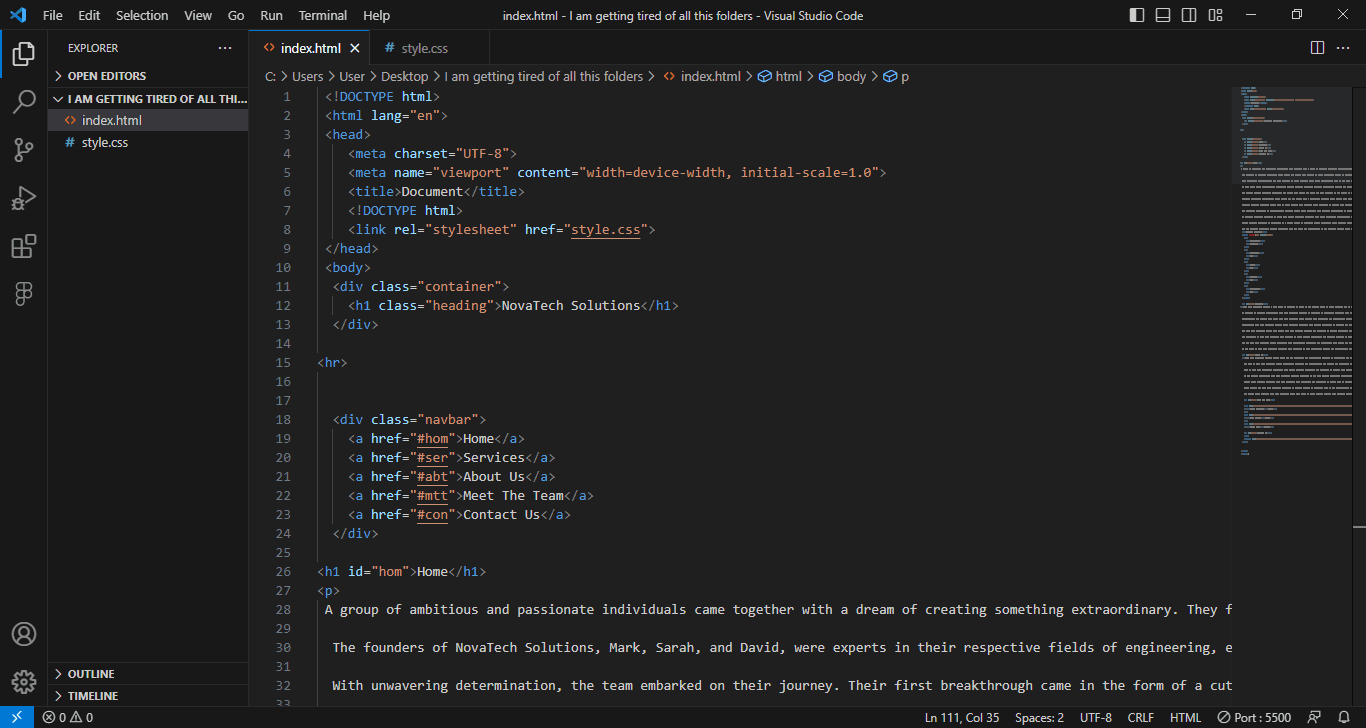Viewport: 1366px width, 728px height.
Task: Toggle the secondary side bar
Action: coord(1189,15)
